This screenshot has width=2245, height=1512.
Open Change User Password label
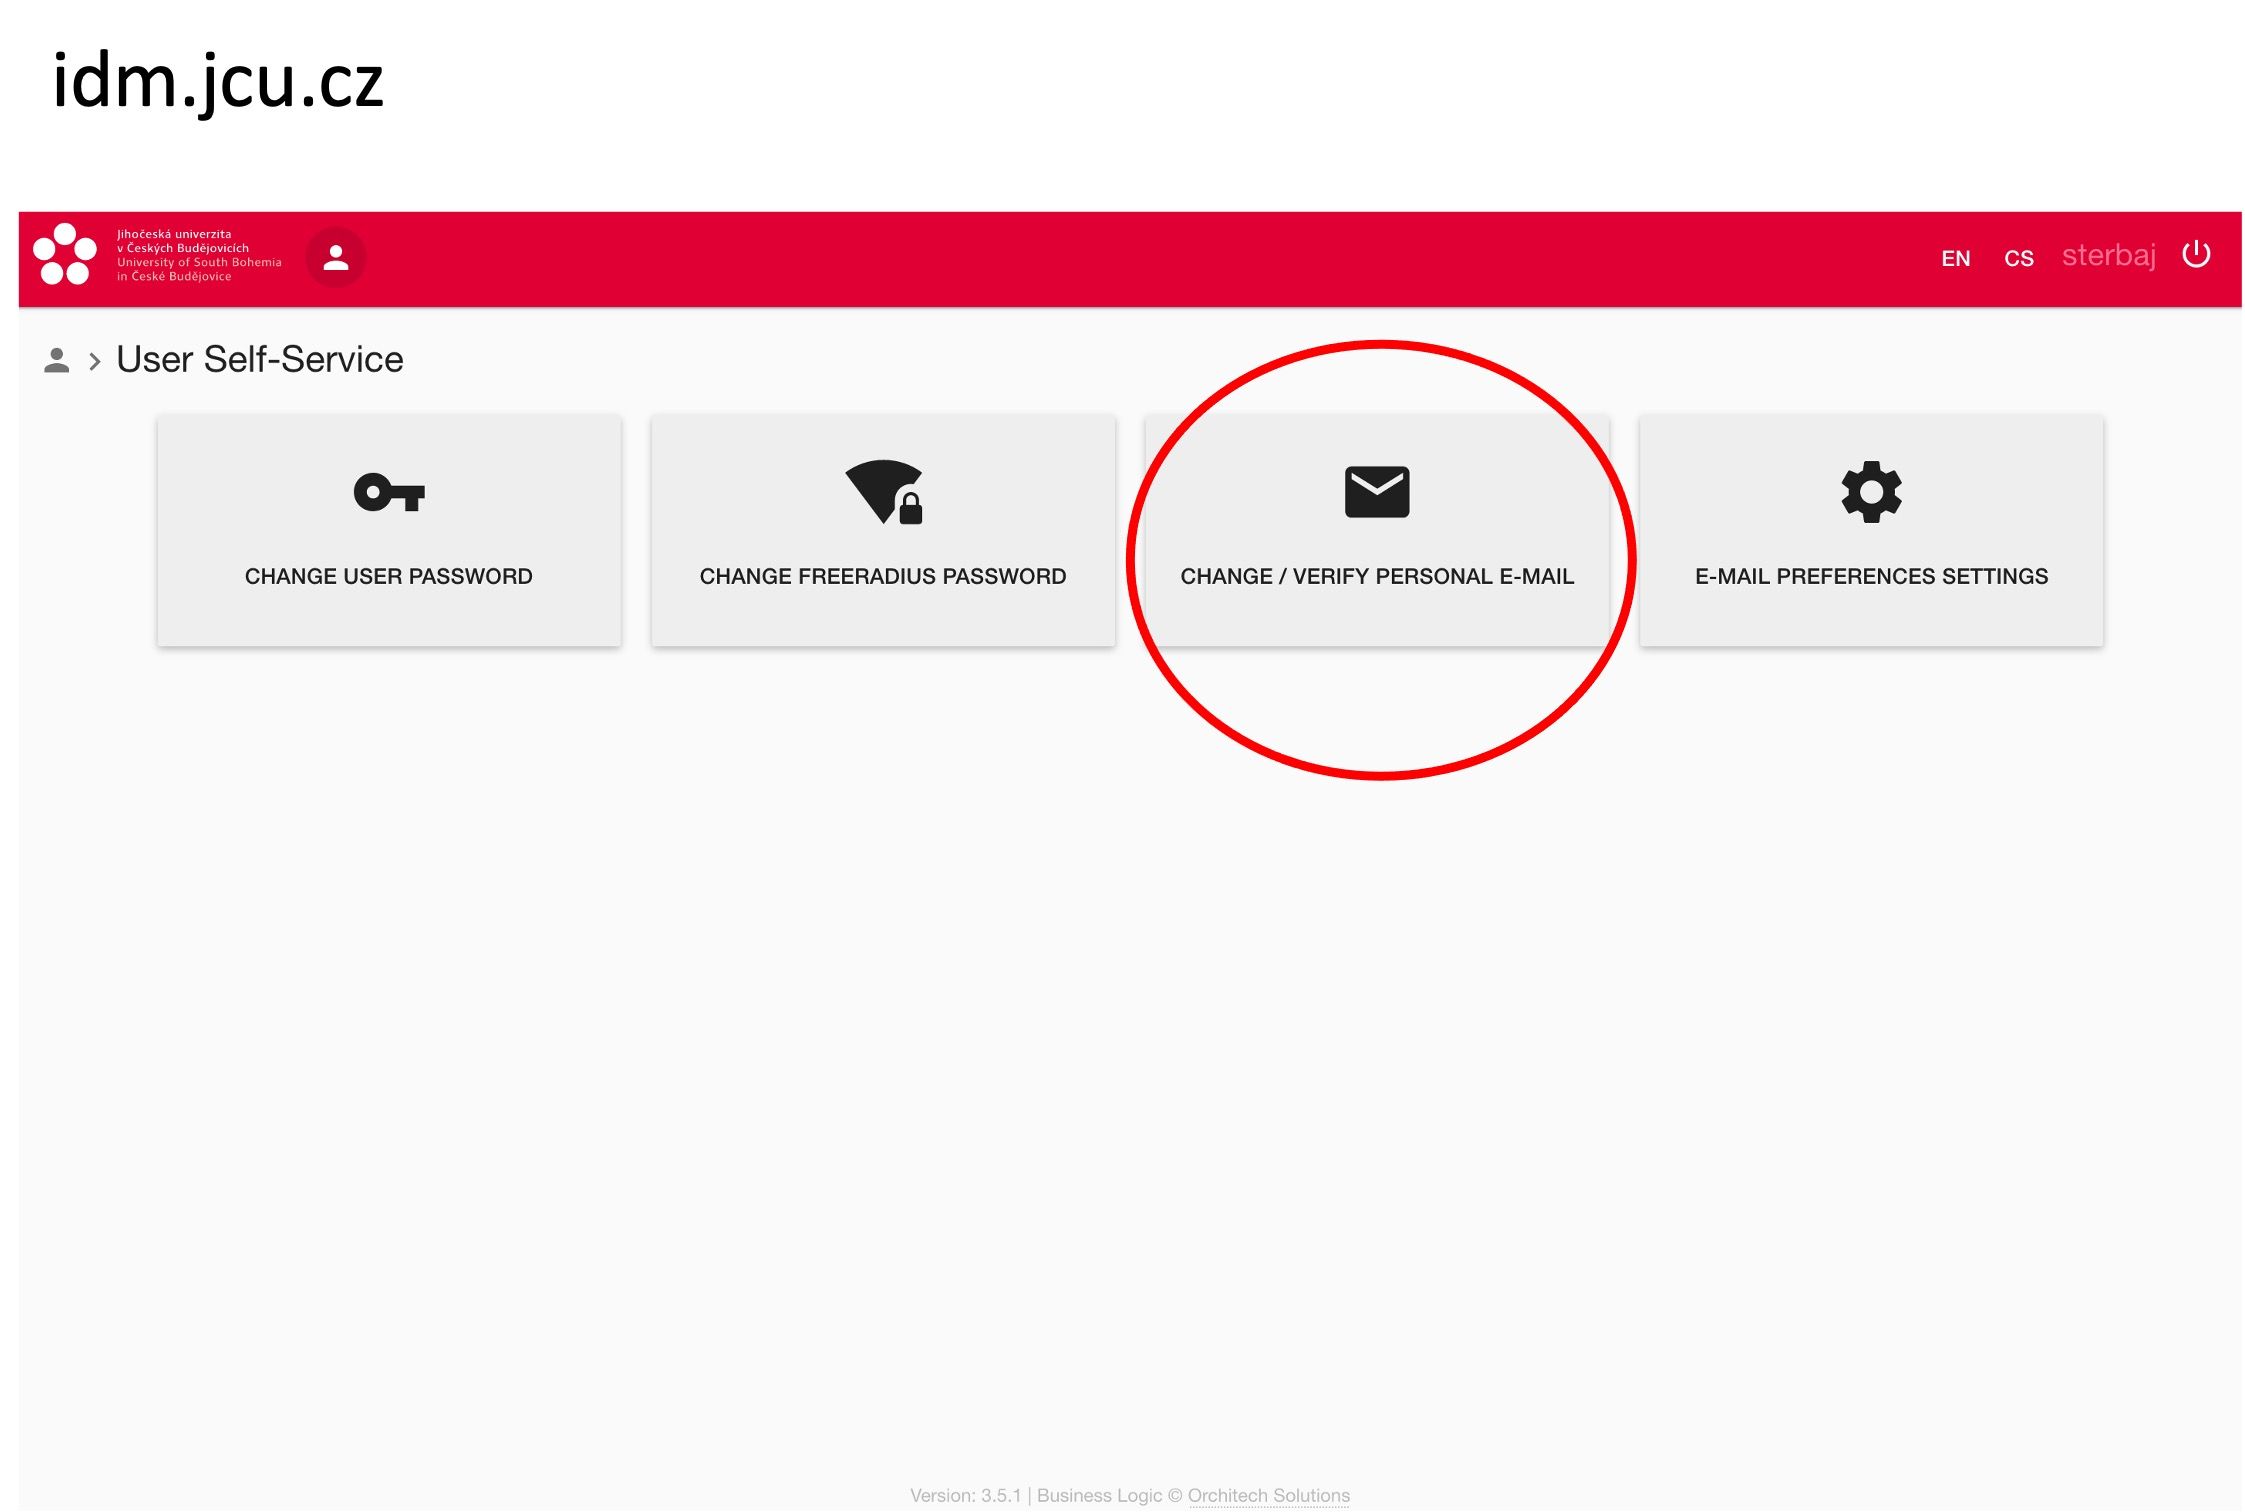tap(388, 576)
